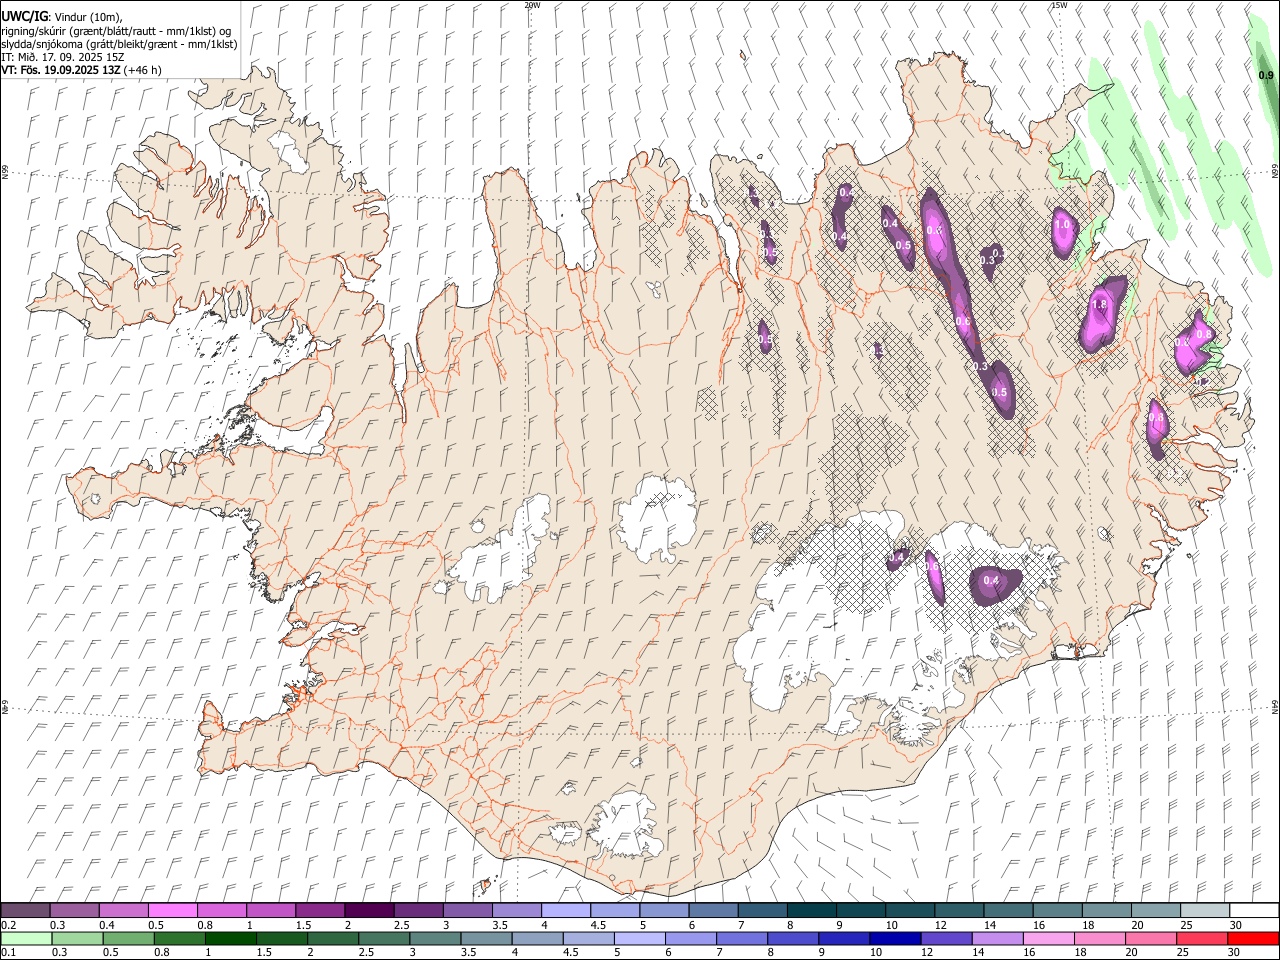The width and height of the screenshot is (1280, 960).
Task: Select the palest green 0.1 swatch in the rain legend
Action: click(x=26, y=939)
